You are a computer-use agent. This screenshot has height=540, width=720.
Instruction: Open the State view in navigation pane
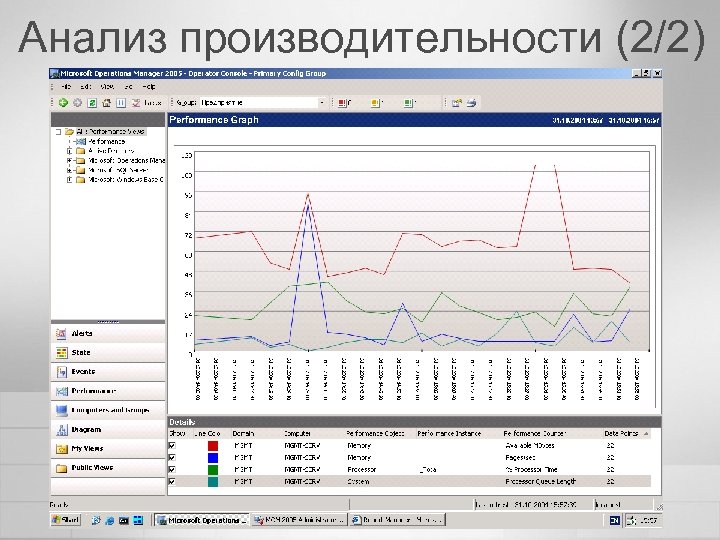tap(108, 353)
